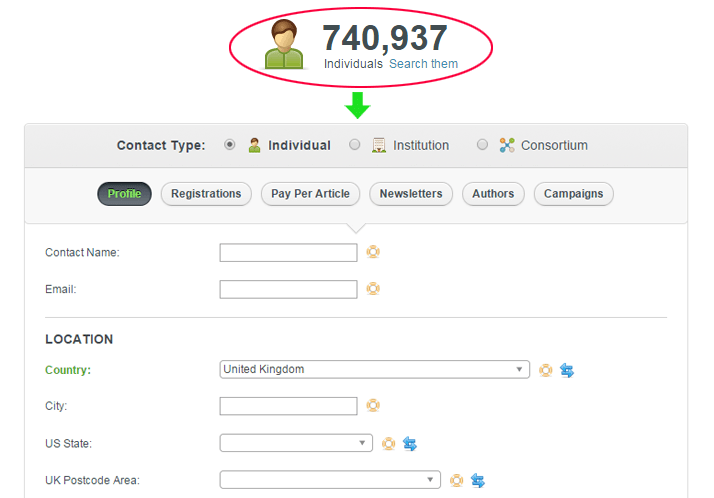Select the Institution contact type radio button
This screenshot has height=498, width=714.
tap(355, 145)
